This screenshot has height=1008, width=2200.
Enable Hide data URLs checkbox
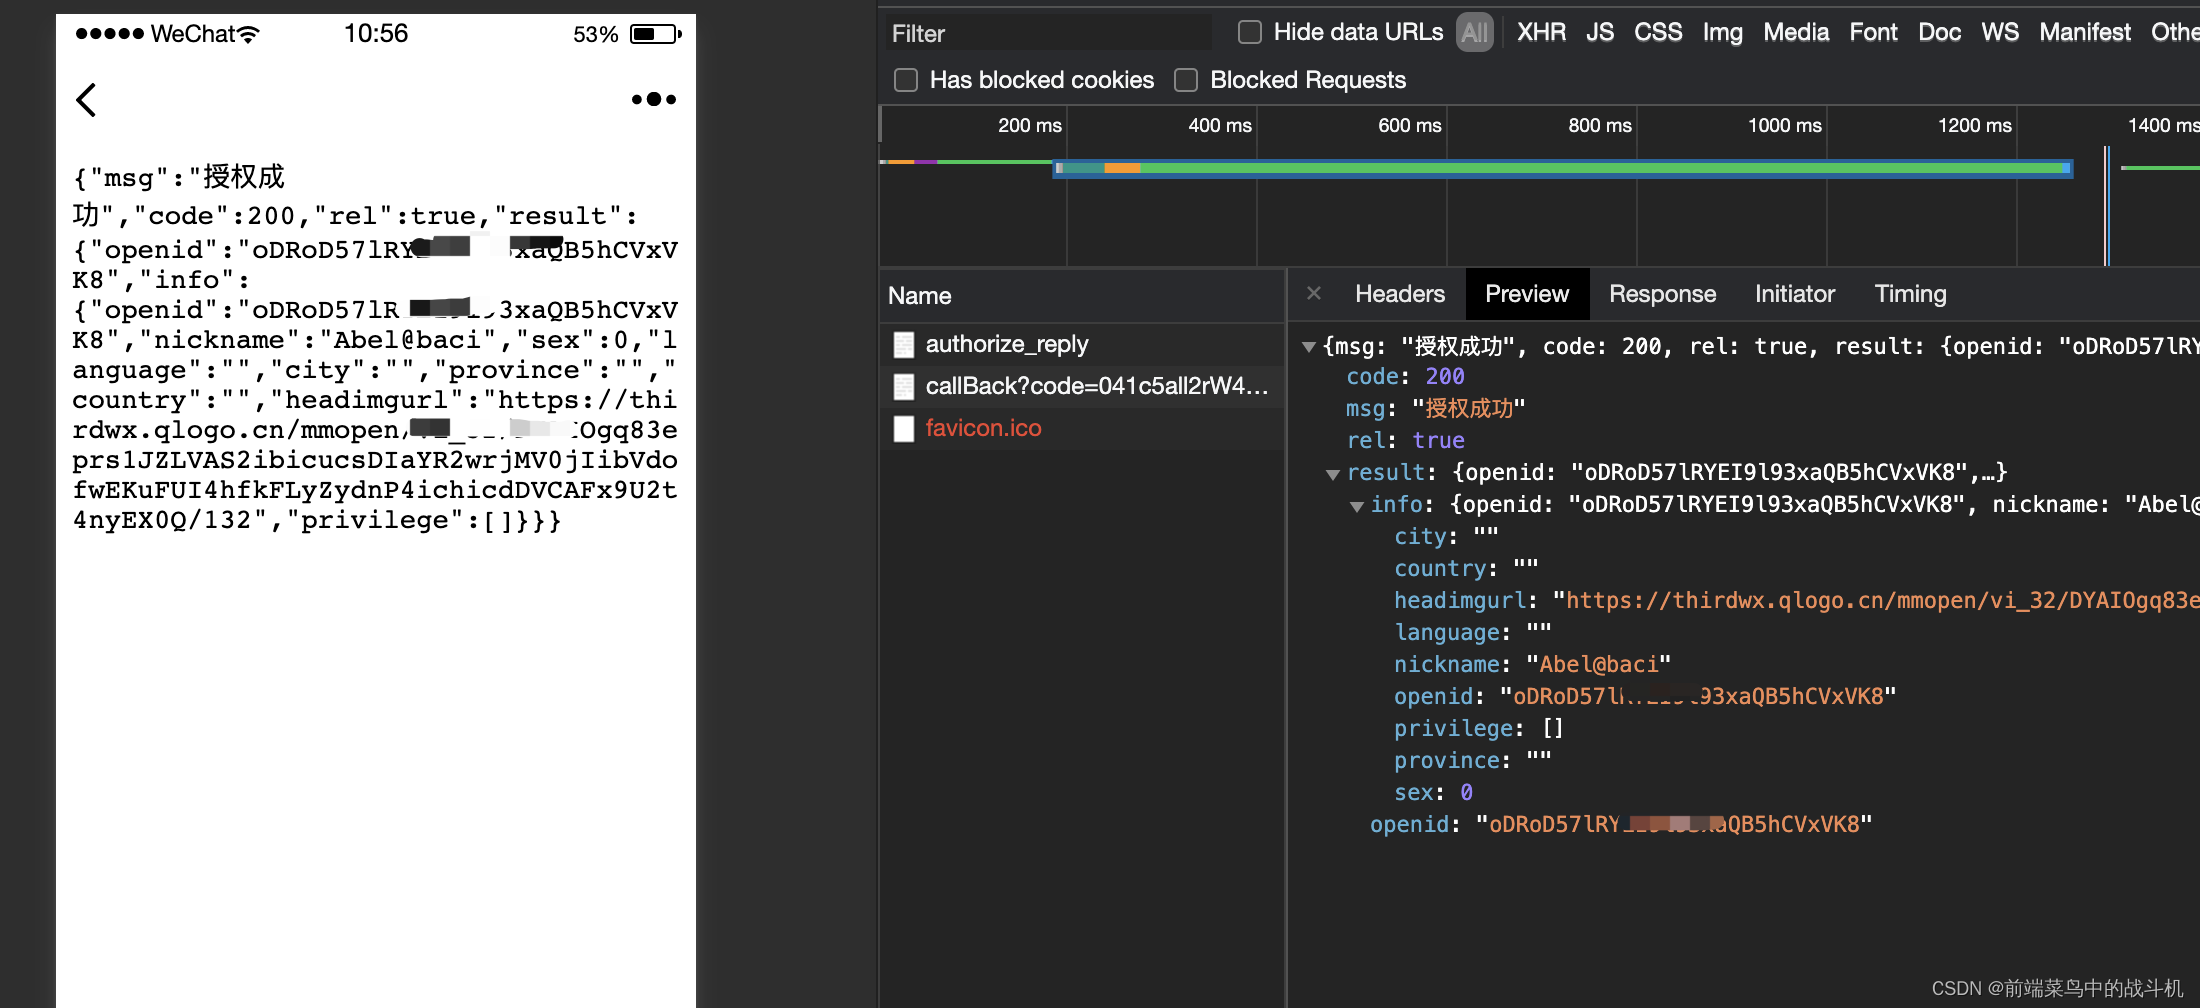[1250, 32]
